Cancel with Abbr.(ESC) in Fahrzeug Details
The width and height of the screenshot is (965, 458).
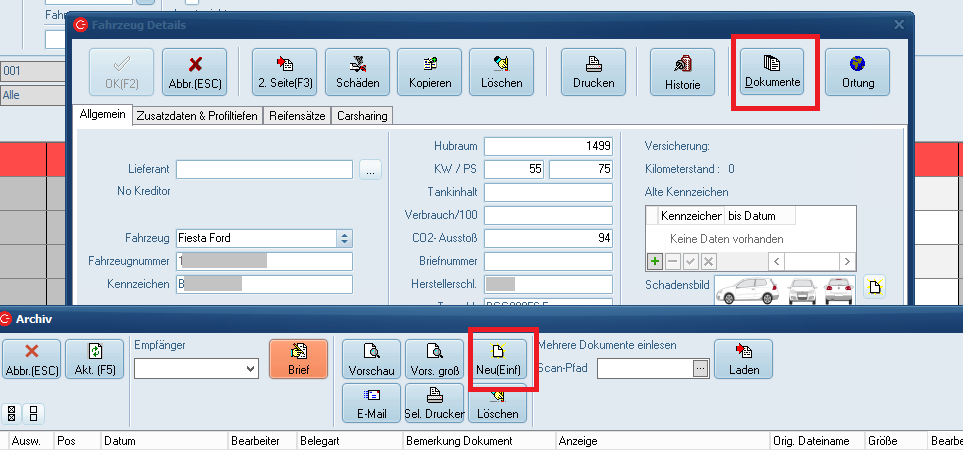coord(194,72)
